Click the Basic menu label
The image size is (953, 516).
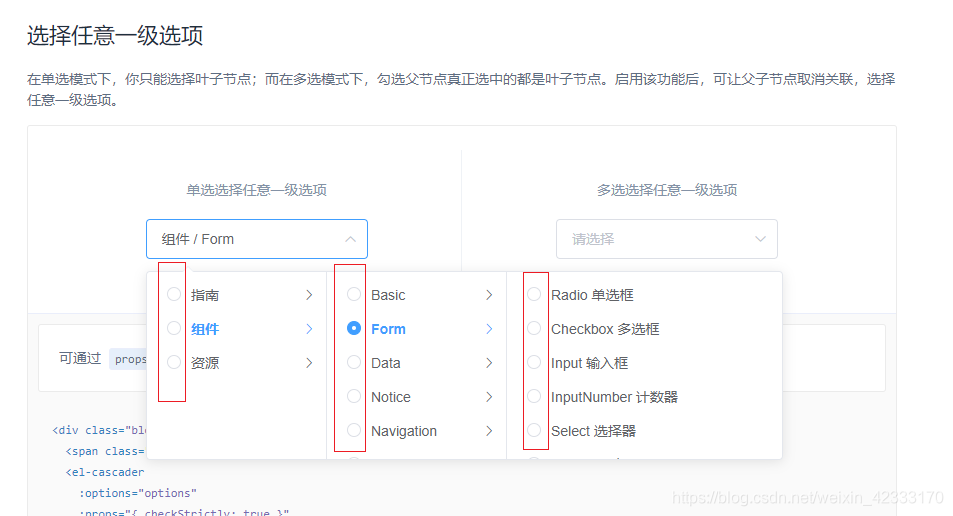tap(388, 295)
